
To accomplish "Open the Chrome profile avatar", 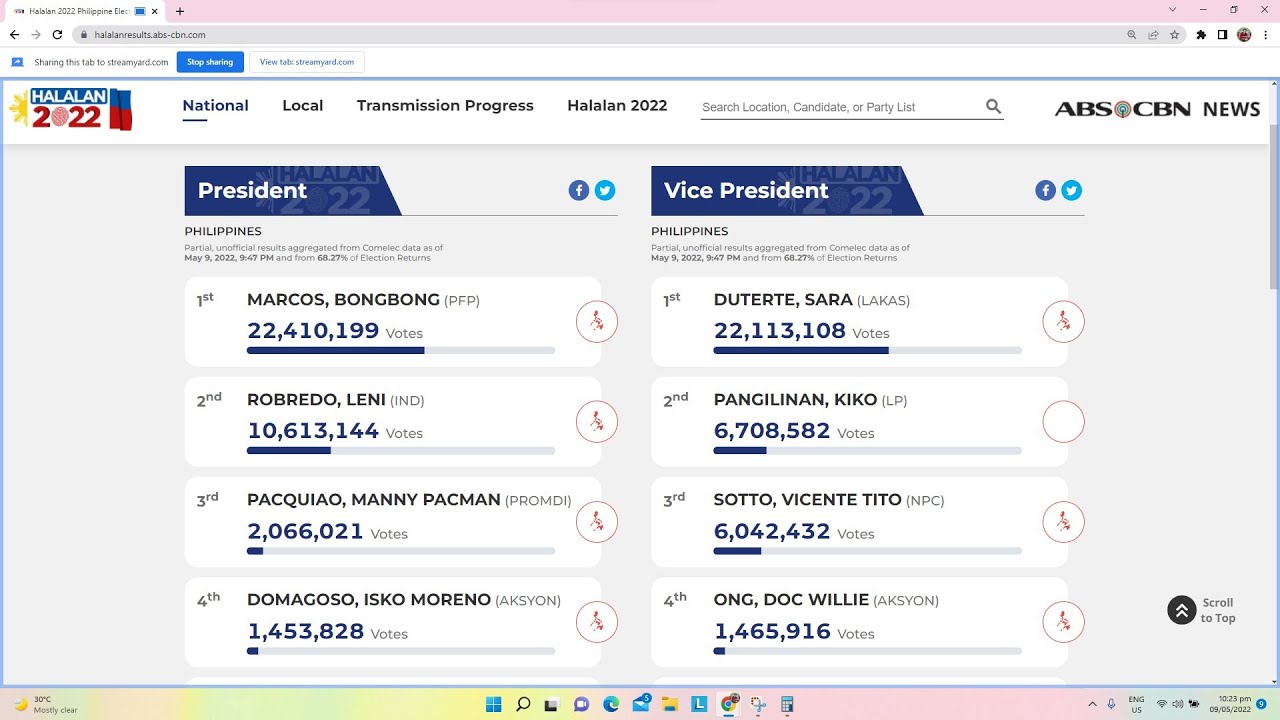I will (x=1244, y=34).
